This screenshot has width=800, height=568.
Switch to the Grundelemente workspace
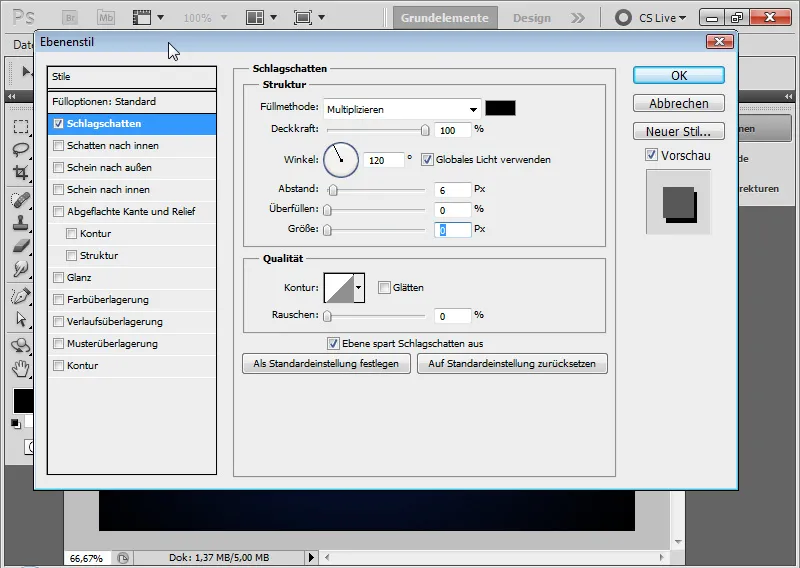pos(445,18)
